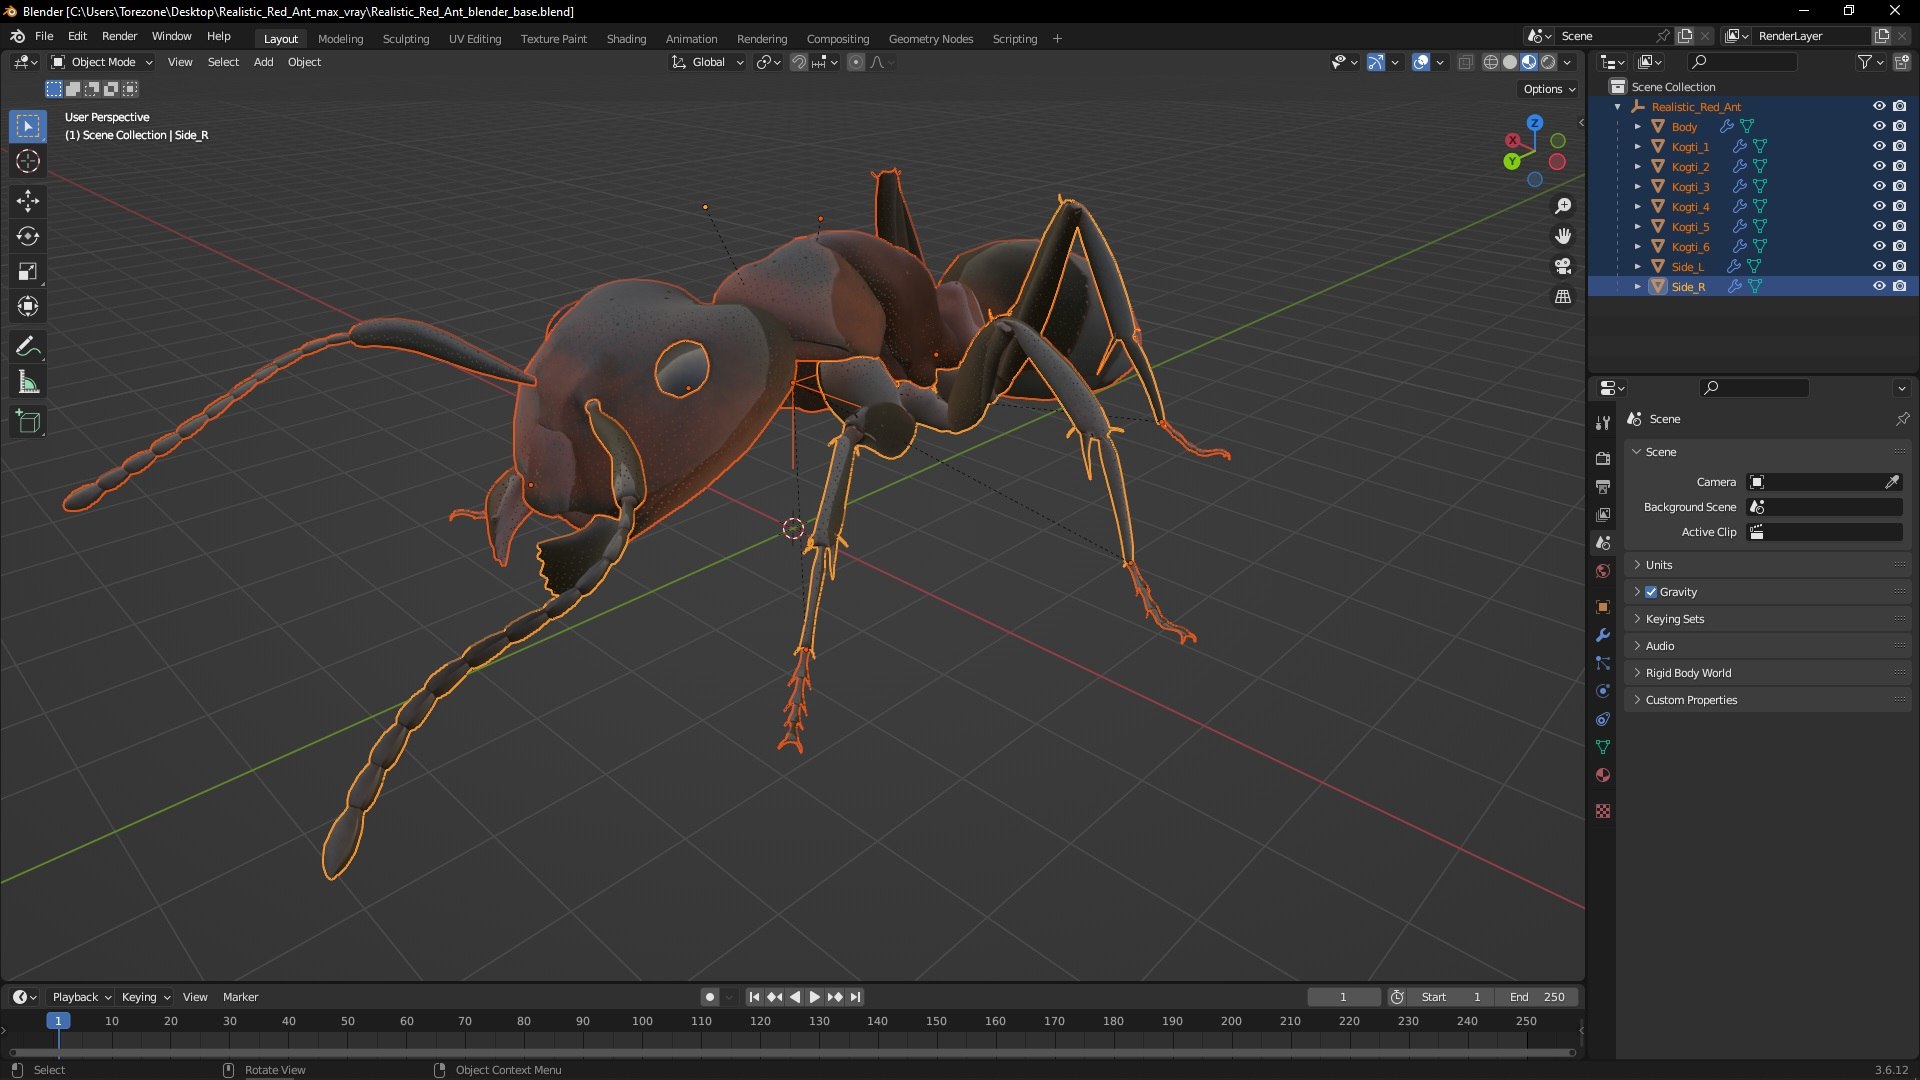Open the Playback dropdown in timeline
1920x1080 pixels.
click(81, 997)
